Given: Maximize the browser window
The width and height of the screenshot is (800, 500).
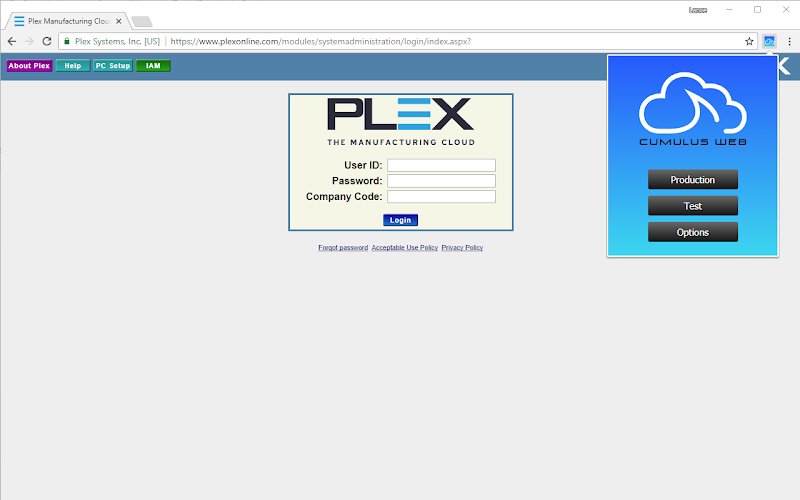Looking at the screenshot, I should point(758,10).
